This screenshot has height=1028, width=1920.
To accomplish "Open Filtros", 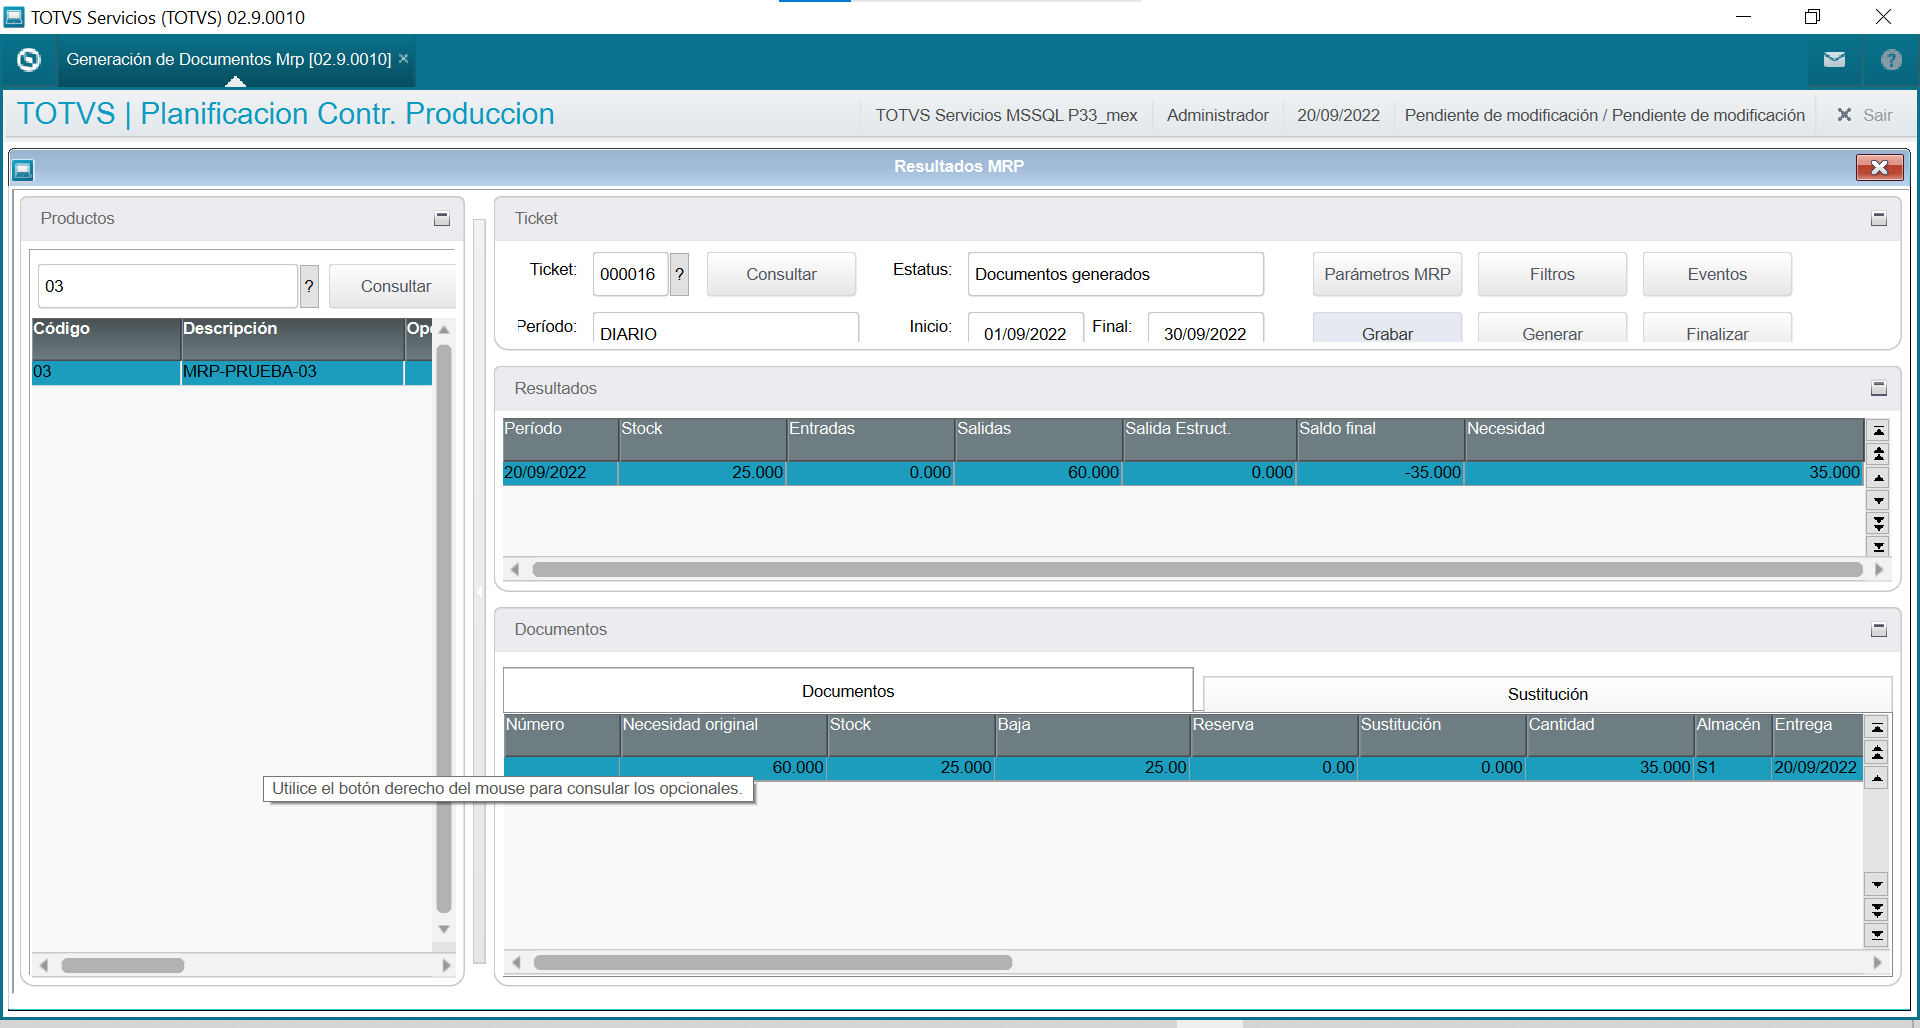I will 1552,274.
